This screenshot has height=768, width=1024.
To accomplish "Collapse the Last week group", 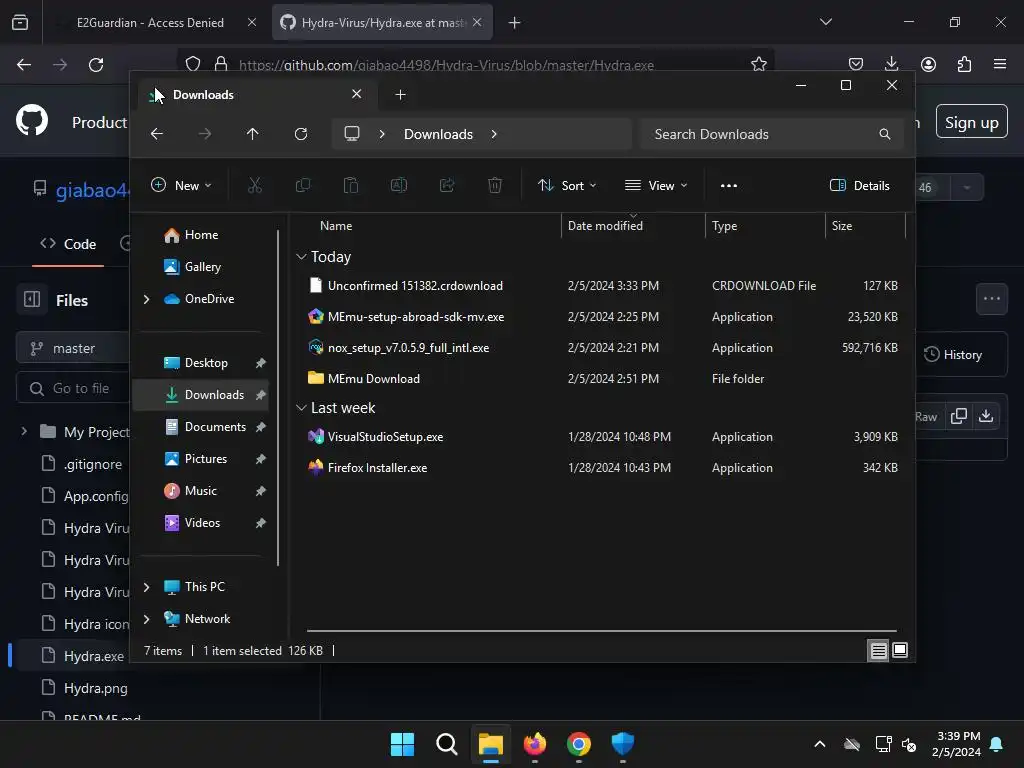I will (x=301, y=408).
